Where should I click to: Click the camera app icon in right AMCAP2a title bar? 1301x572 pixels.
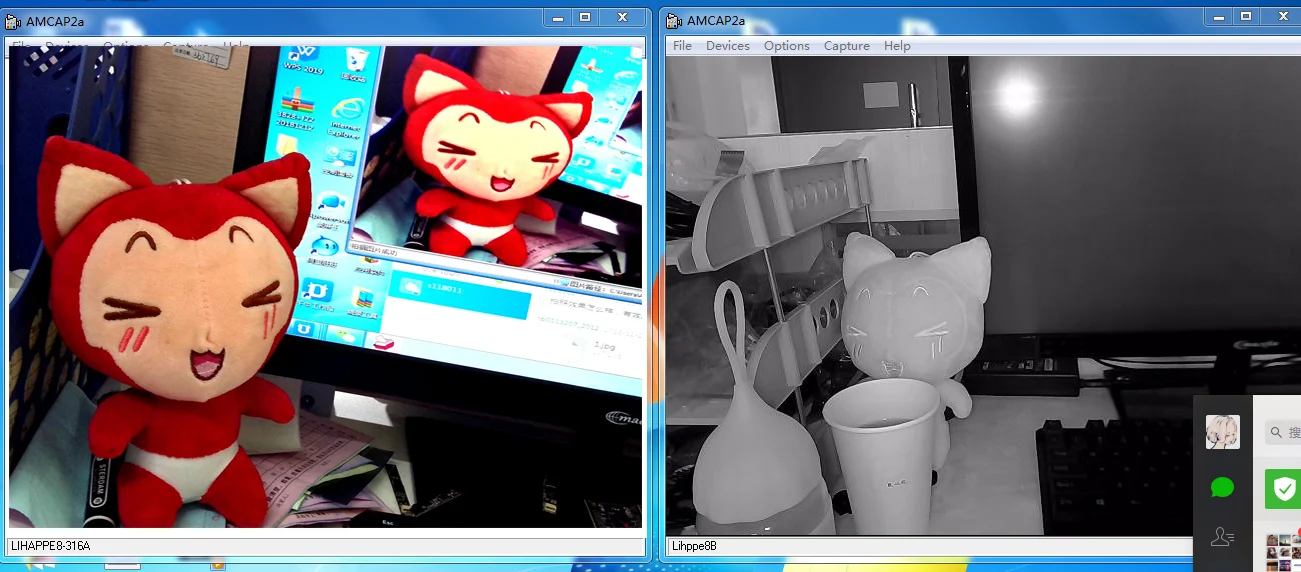(675, 21)
